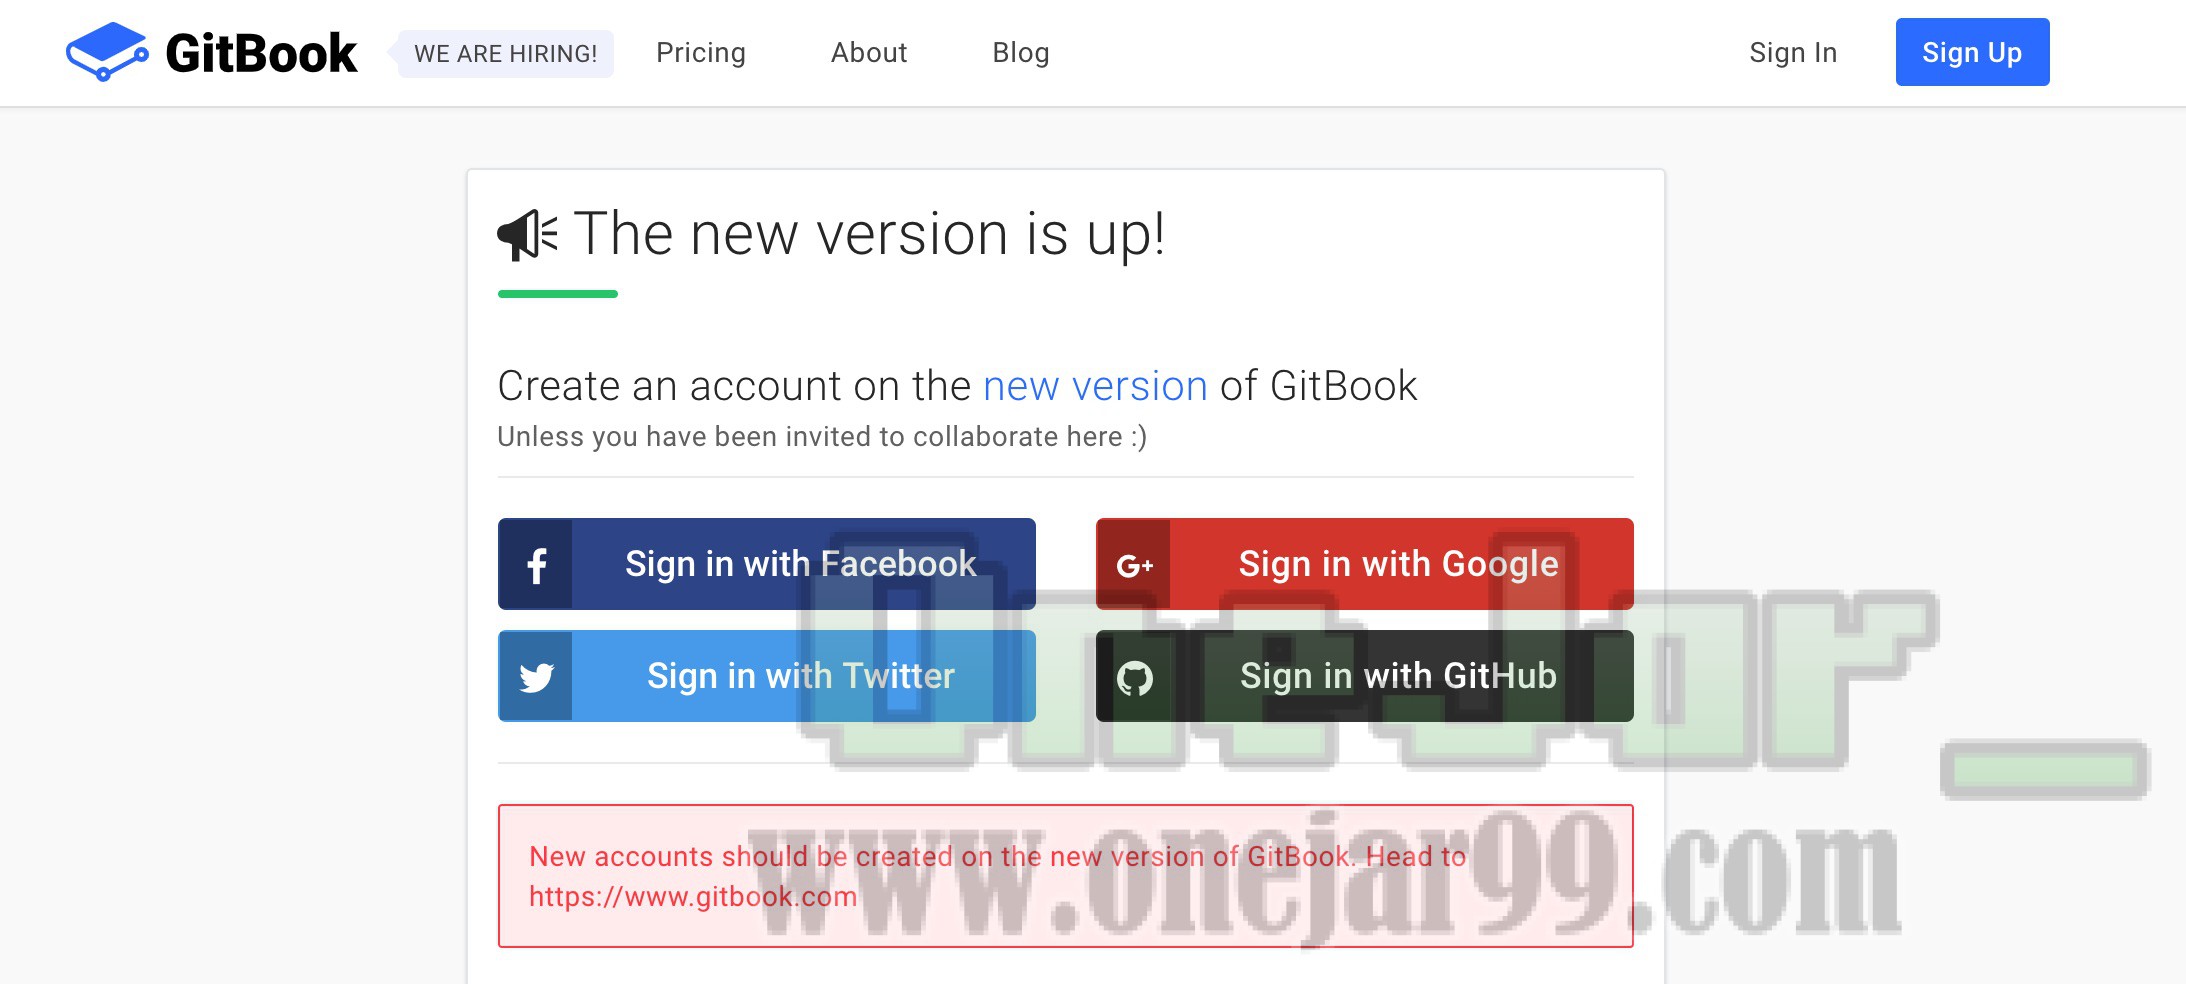
Task: Follow the 'new version' hyperlink
Action: tap(1095, 386)
